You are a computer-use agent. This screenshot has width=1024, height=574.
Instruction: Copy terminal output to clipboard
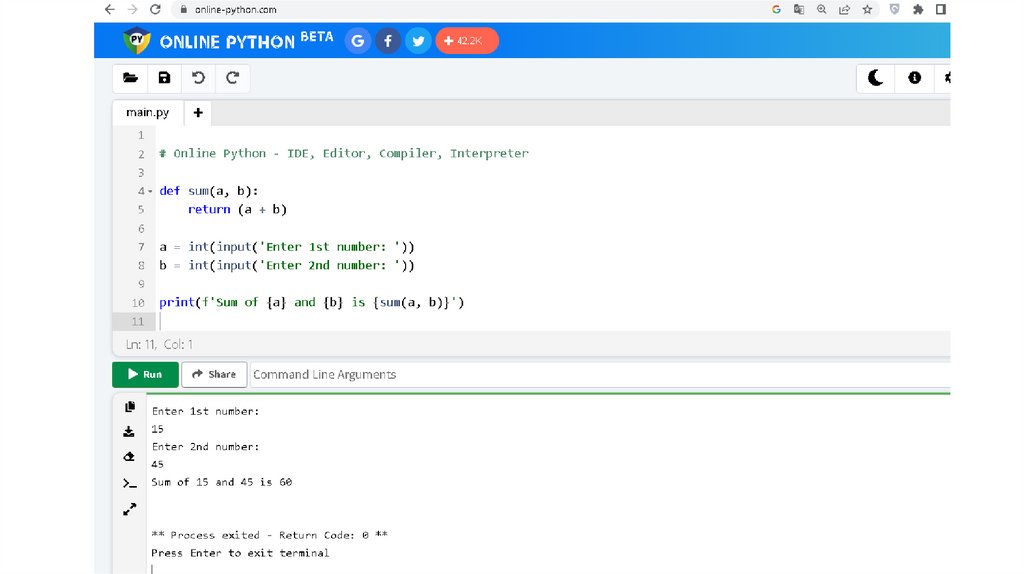point(129,407)
